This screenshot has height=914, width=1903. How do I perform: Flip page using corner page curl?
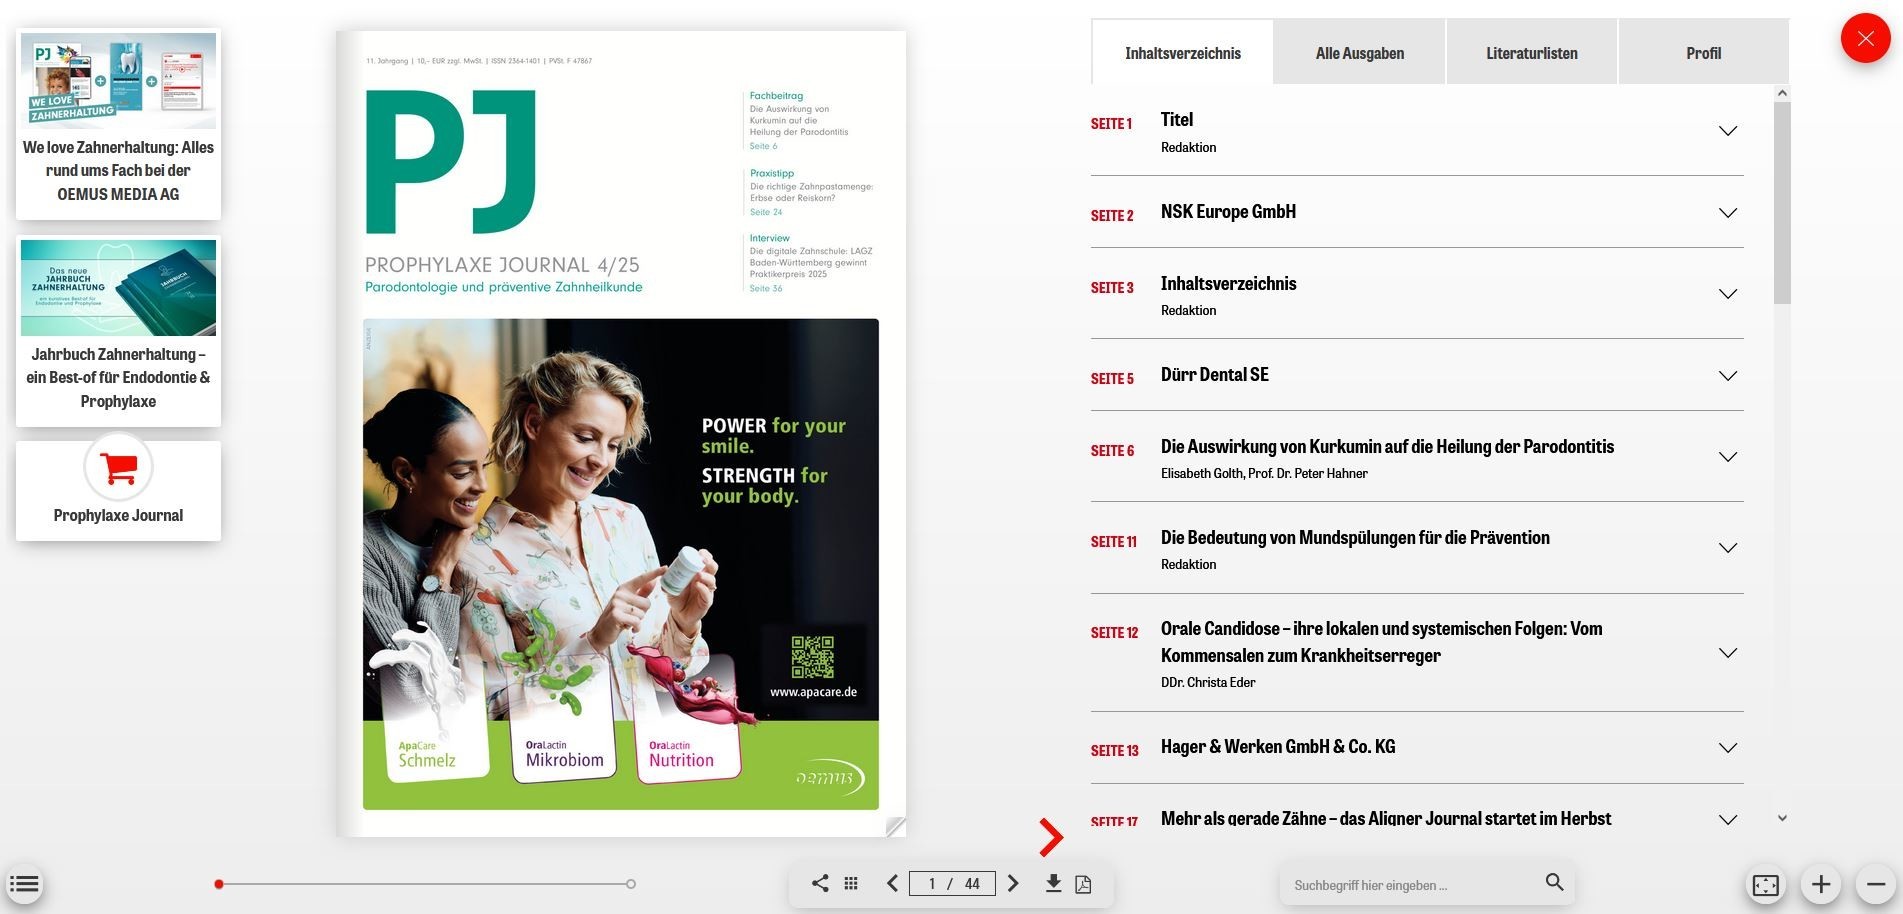[x=896, y=826]
